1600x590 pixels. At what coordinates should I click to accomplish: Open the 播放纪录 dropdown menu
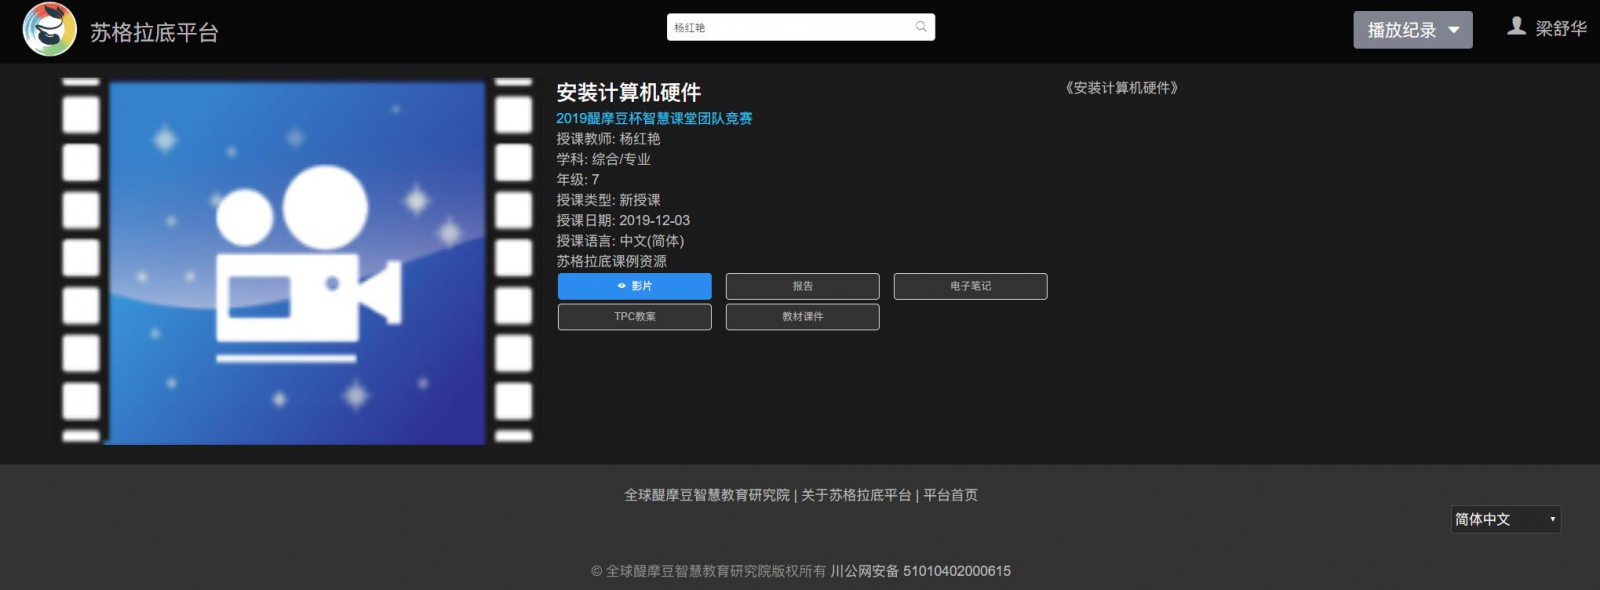click(x=1412, y=30)
